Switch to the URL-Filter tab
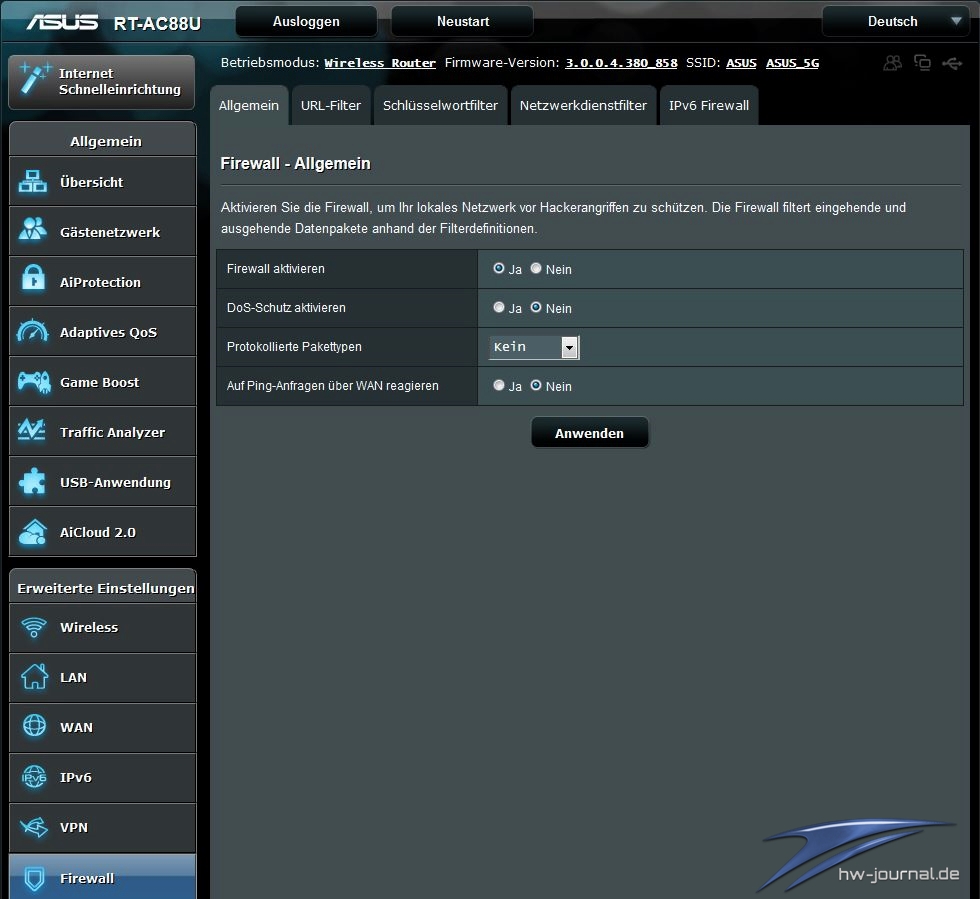980x899 pixels. 331,105
